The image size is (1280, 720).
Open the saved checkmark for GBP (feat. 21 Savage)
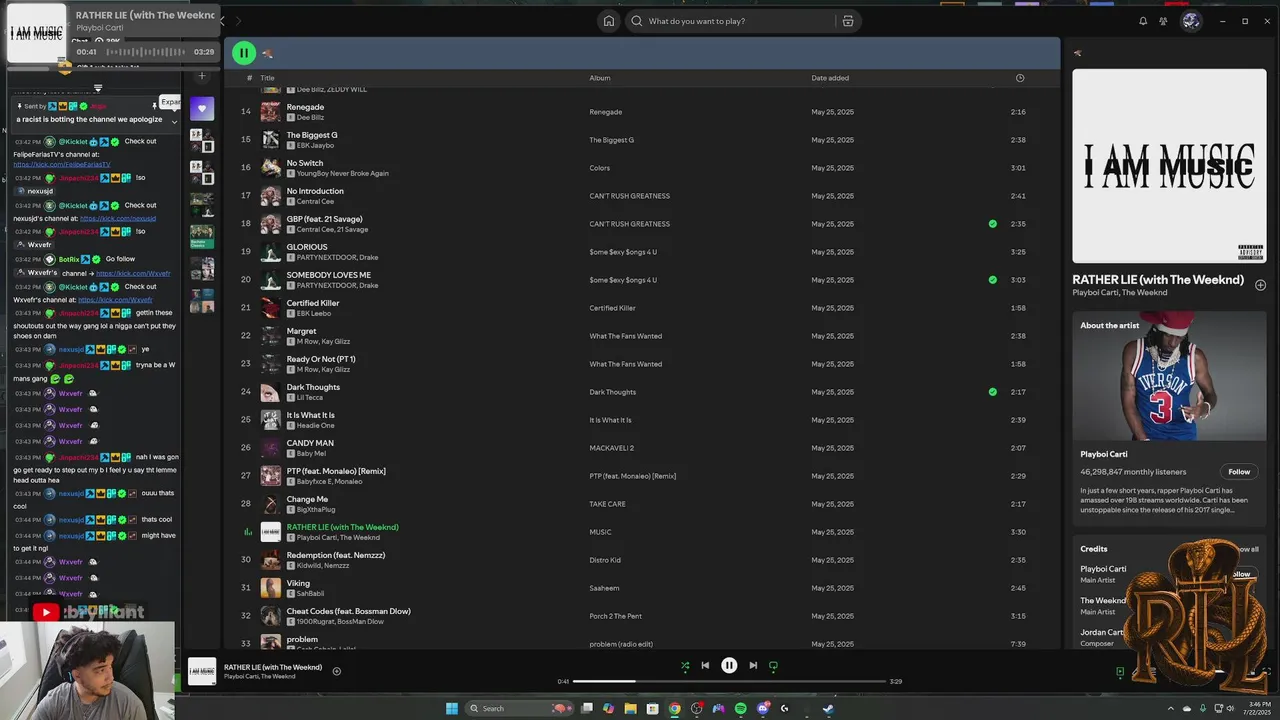point(992,224)
